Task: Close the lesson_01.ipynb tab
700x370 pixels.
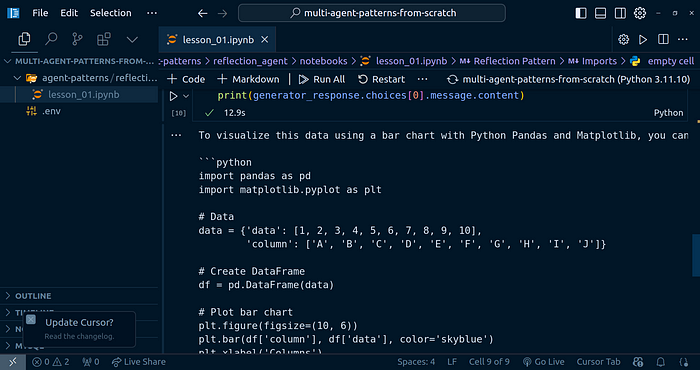Action: point(265,40)
